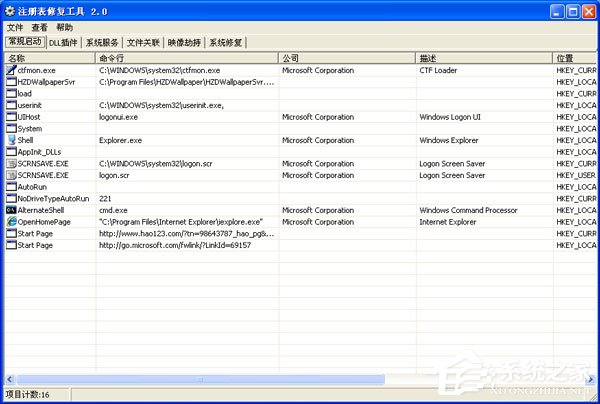
Task: Click the OpenHomePage Internet Explorer icon
Action: [x=11, y=222]
